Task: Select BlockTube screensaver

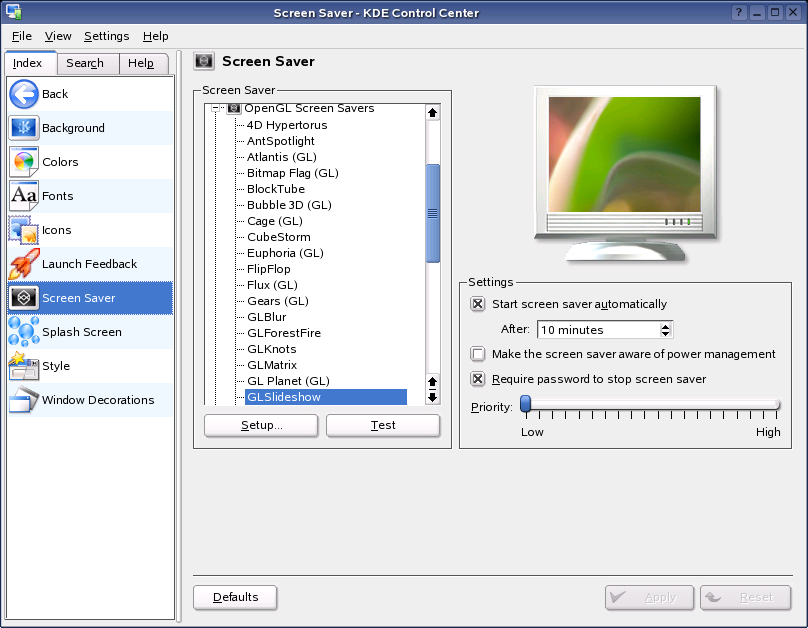Action: pos(276,189)
